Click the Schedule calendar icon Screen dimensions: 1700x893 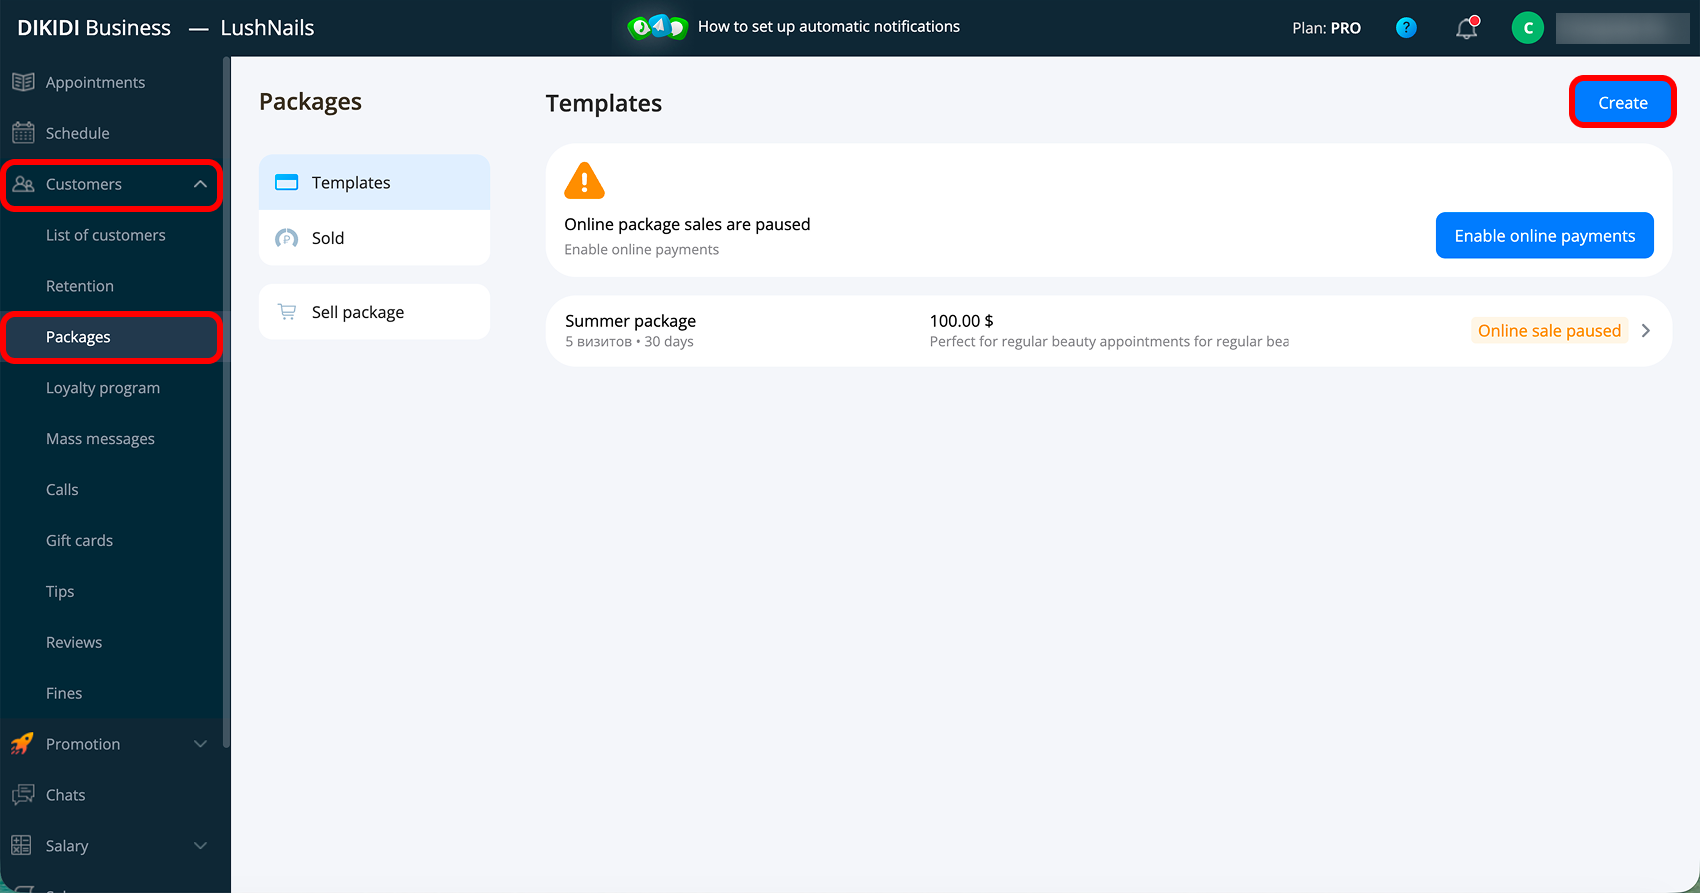coord(23,133)
